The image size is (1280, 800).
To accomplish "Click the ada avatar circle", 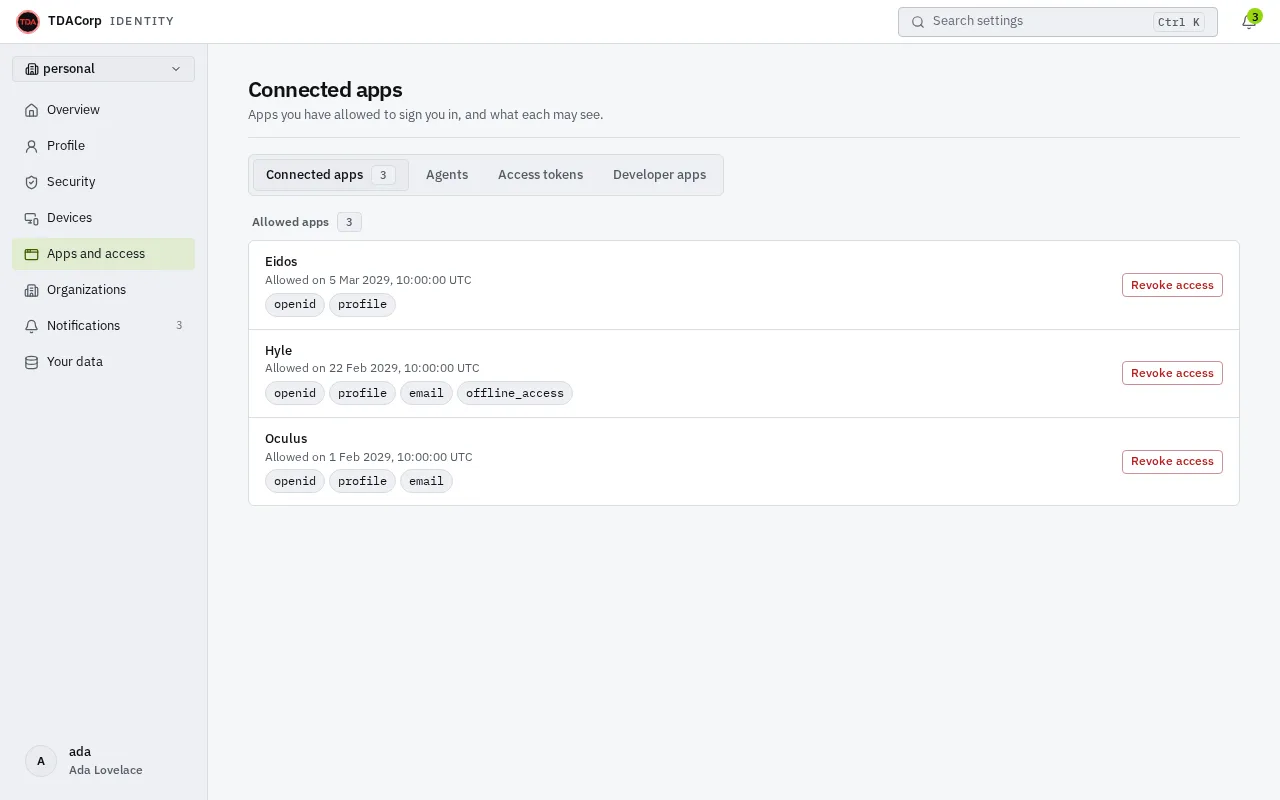I will 41,761.
